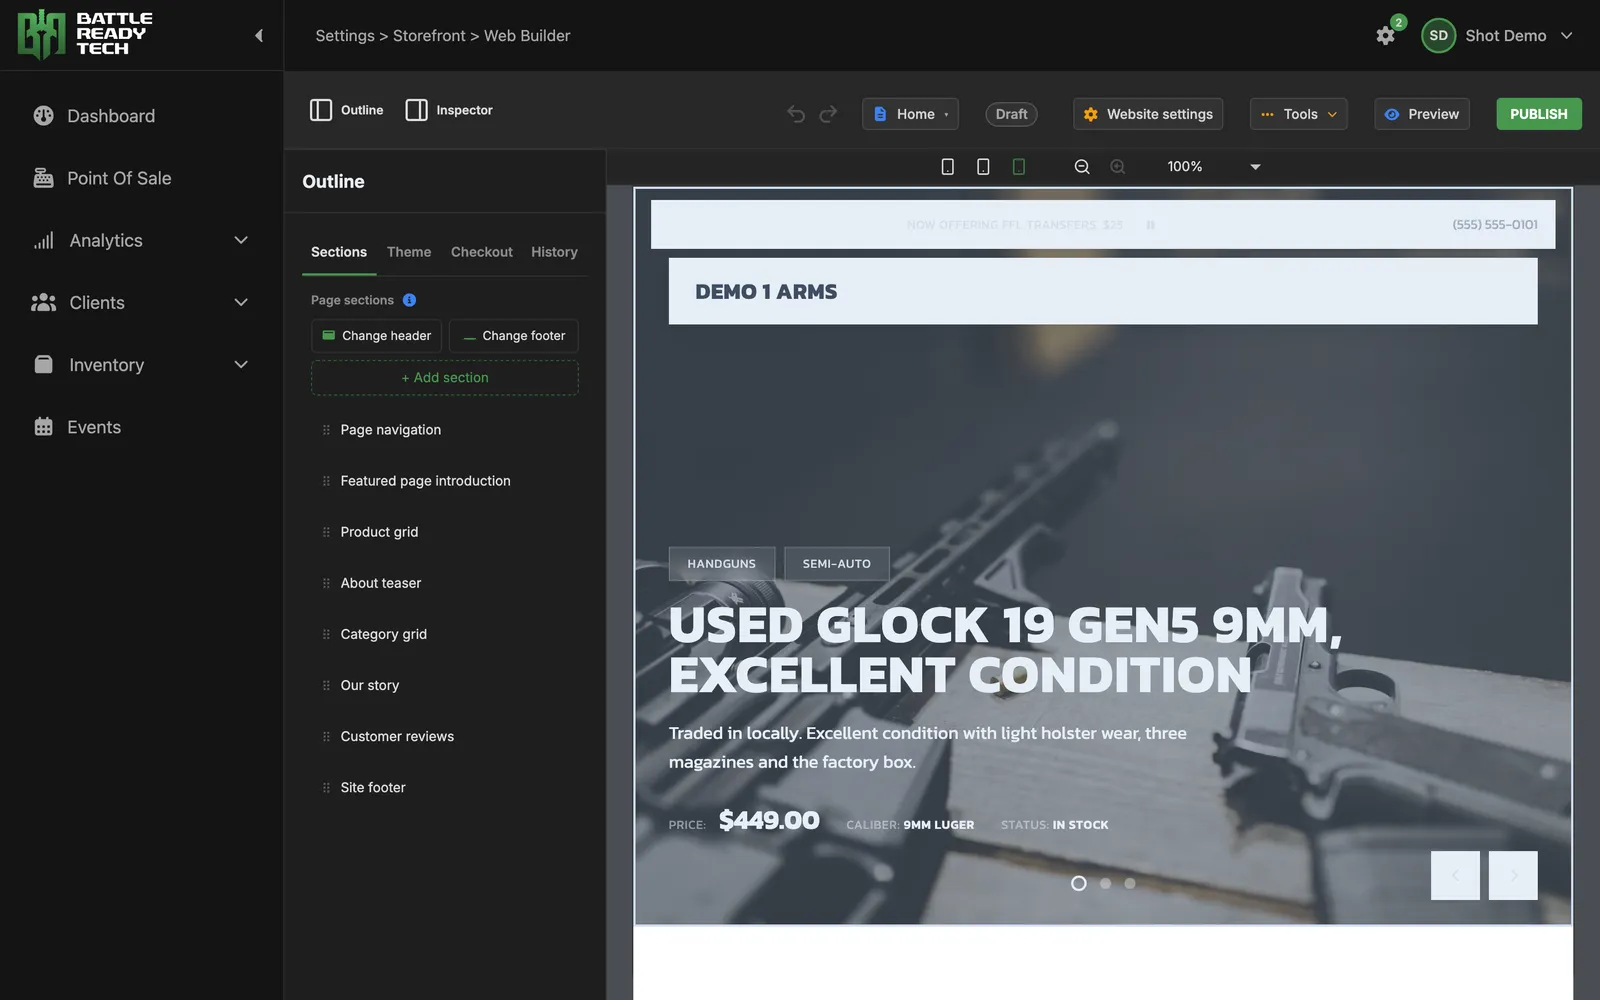Screen dimensions: 1600x1000
Task: Open the zoom level dropdown arrow
Action: coord(1255,167)
